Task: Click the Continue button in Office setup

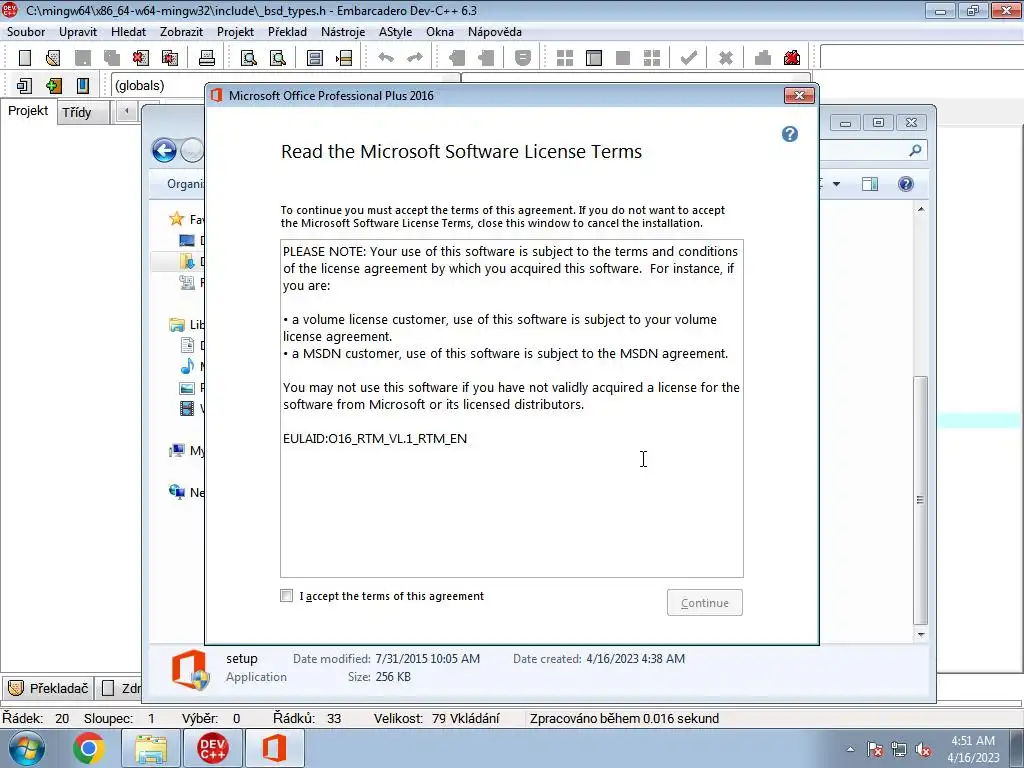Action: pos(704,603)
